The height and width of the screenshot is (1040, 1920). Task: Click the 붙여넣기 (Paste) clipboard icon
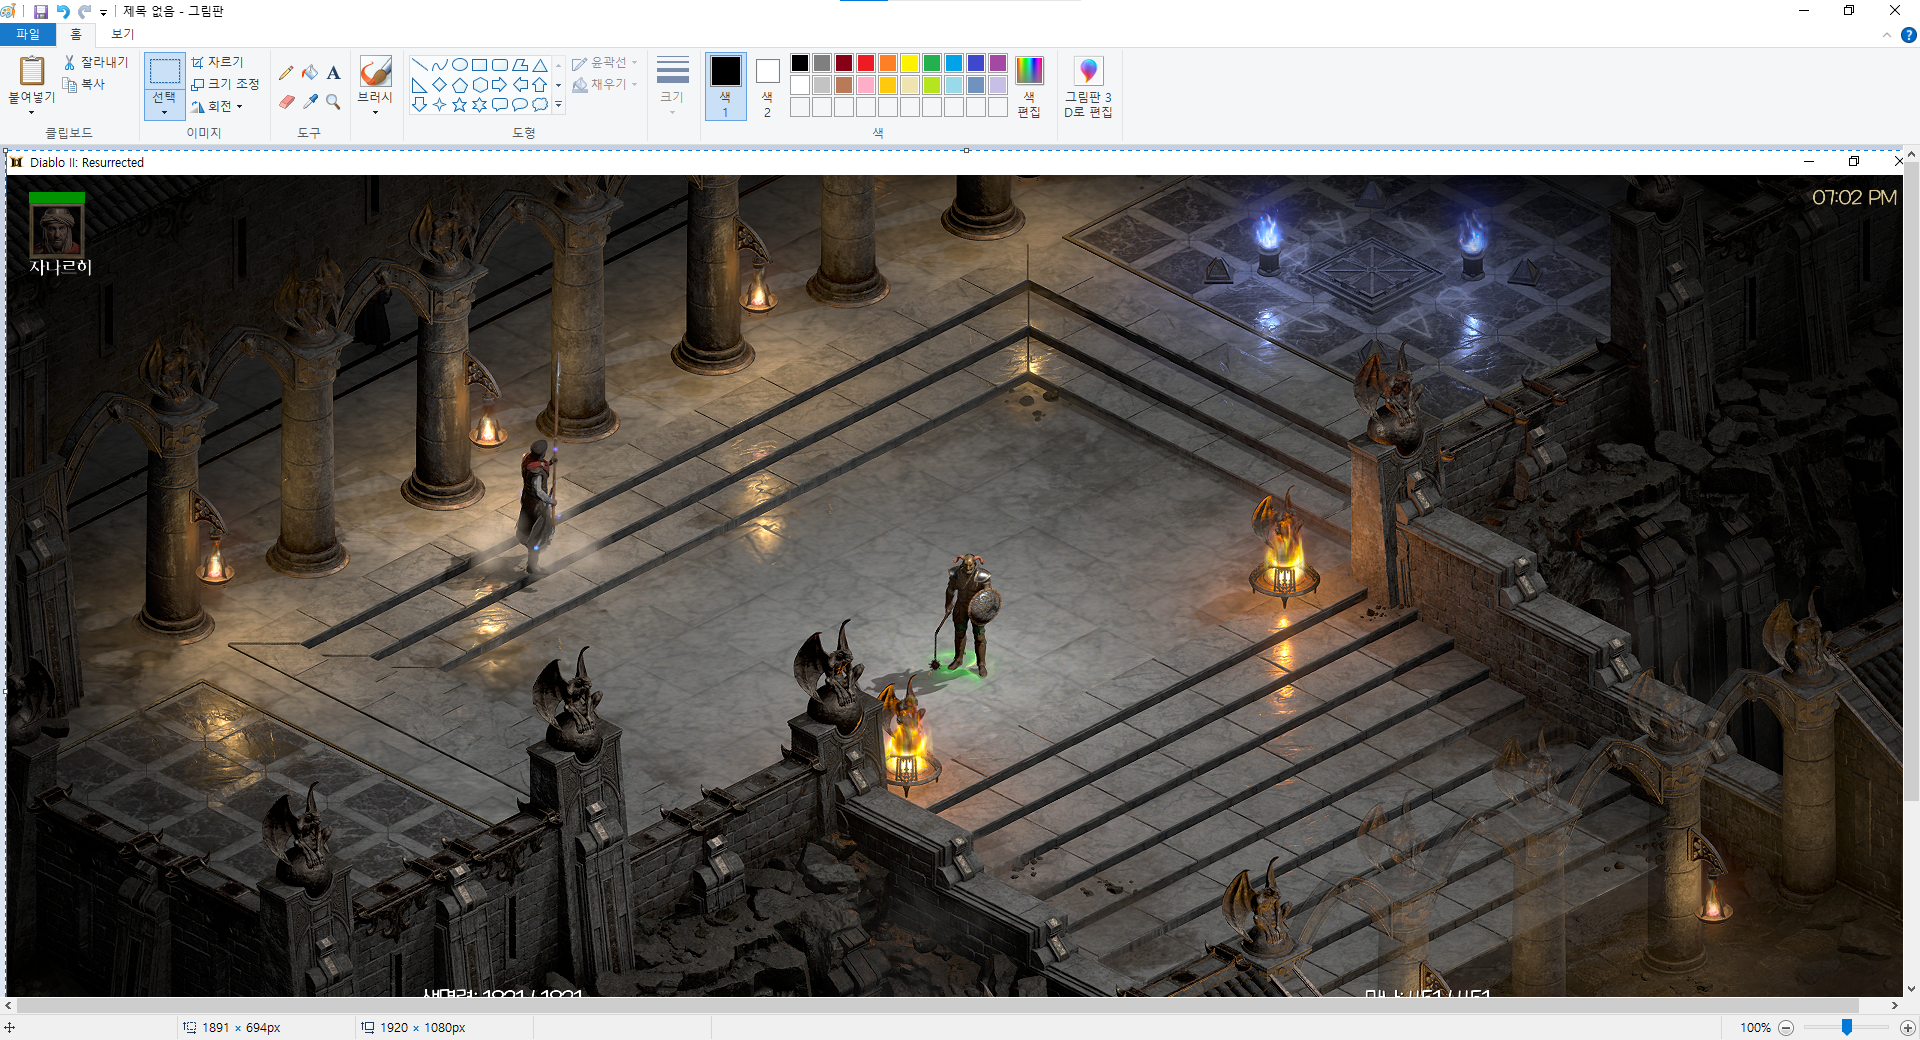pyautogui.click(x=32, y=70)
